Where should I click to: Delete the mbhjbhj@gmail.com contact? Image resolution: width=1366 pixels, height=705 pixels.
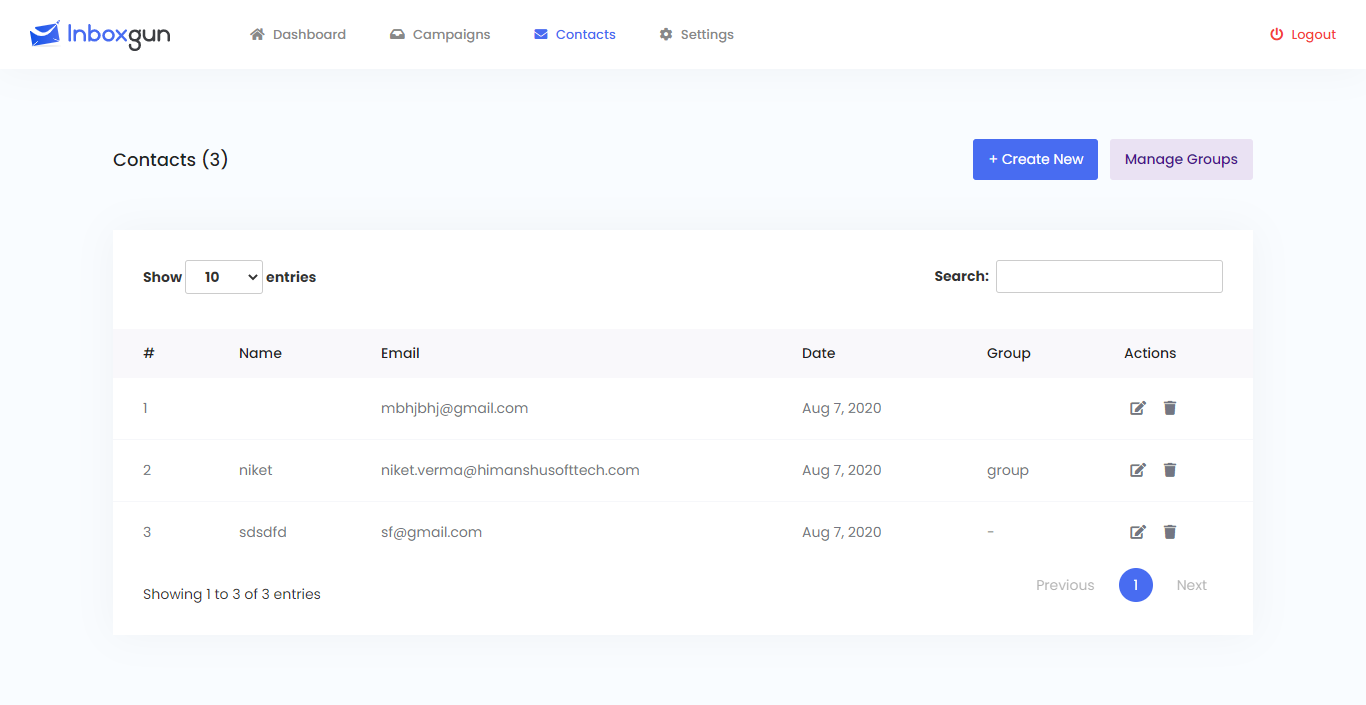point(1170,408)
